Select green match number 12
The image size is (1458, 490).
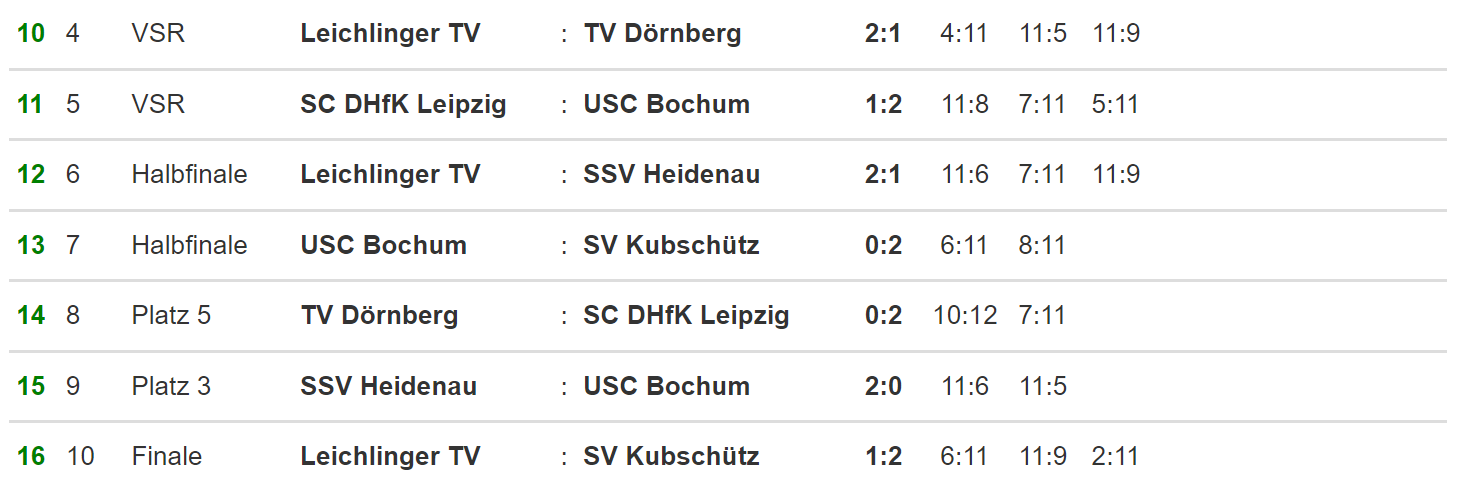[31, 174]
